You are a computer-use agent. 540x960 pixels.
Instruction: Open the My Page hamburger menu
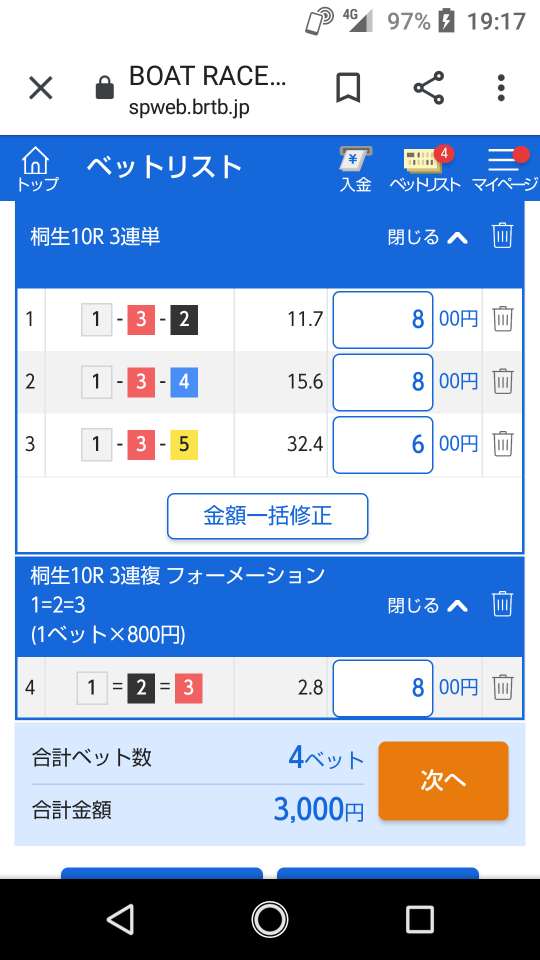[505, 169]
